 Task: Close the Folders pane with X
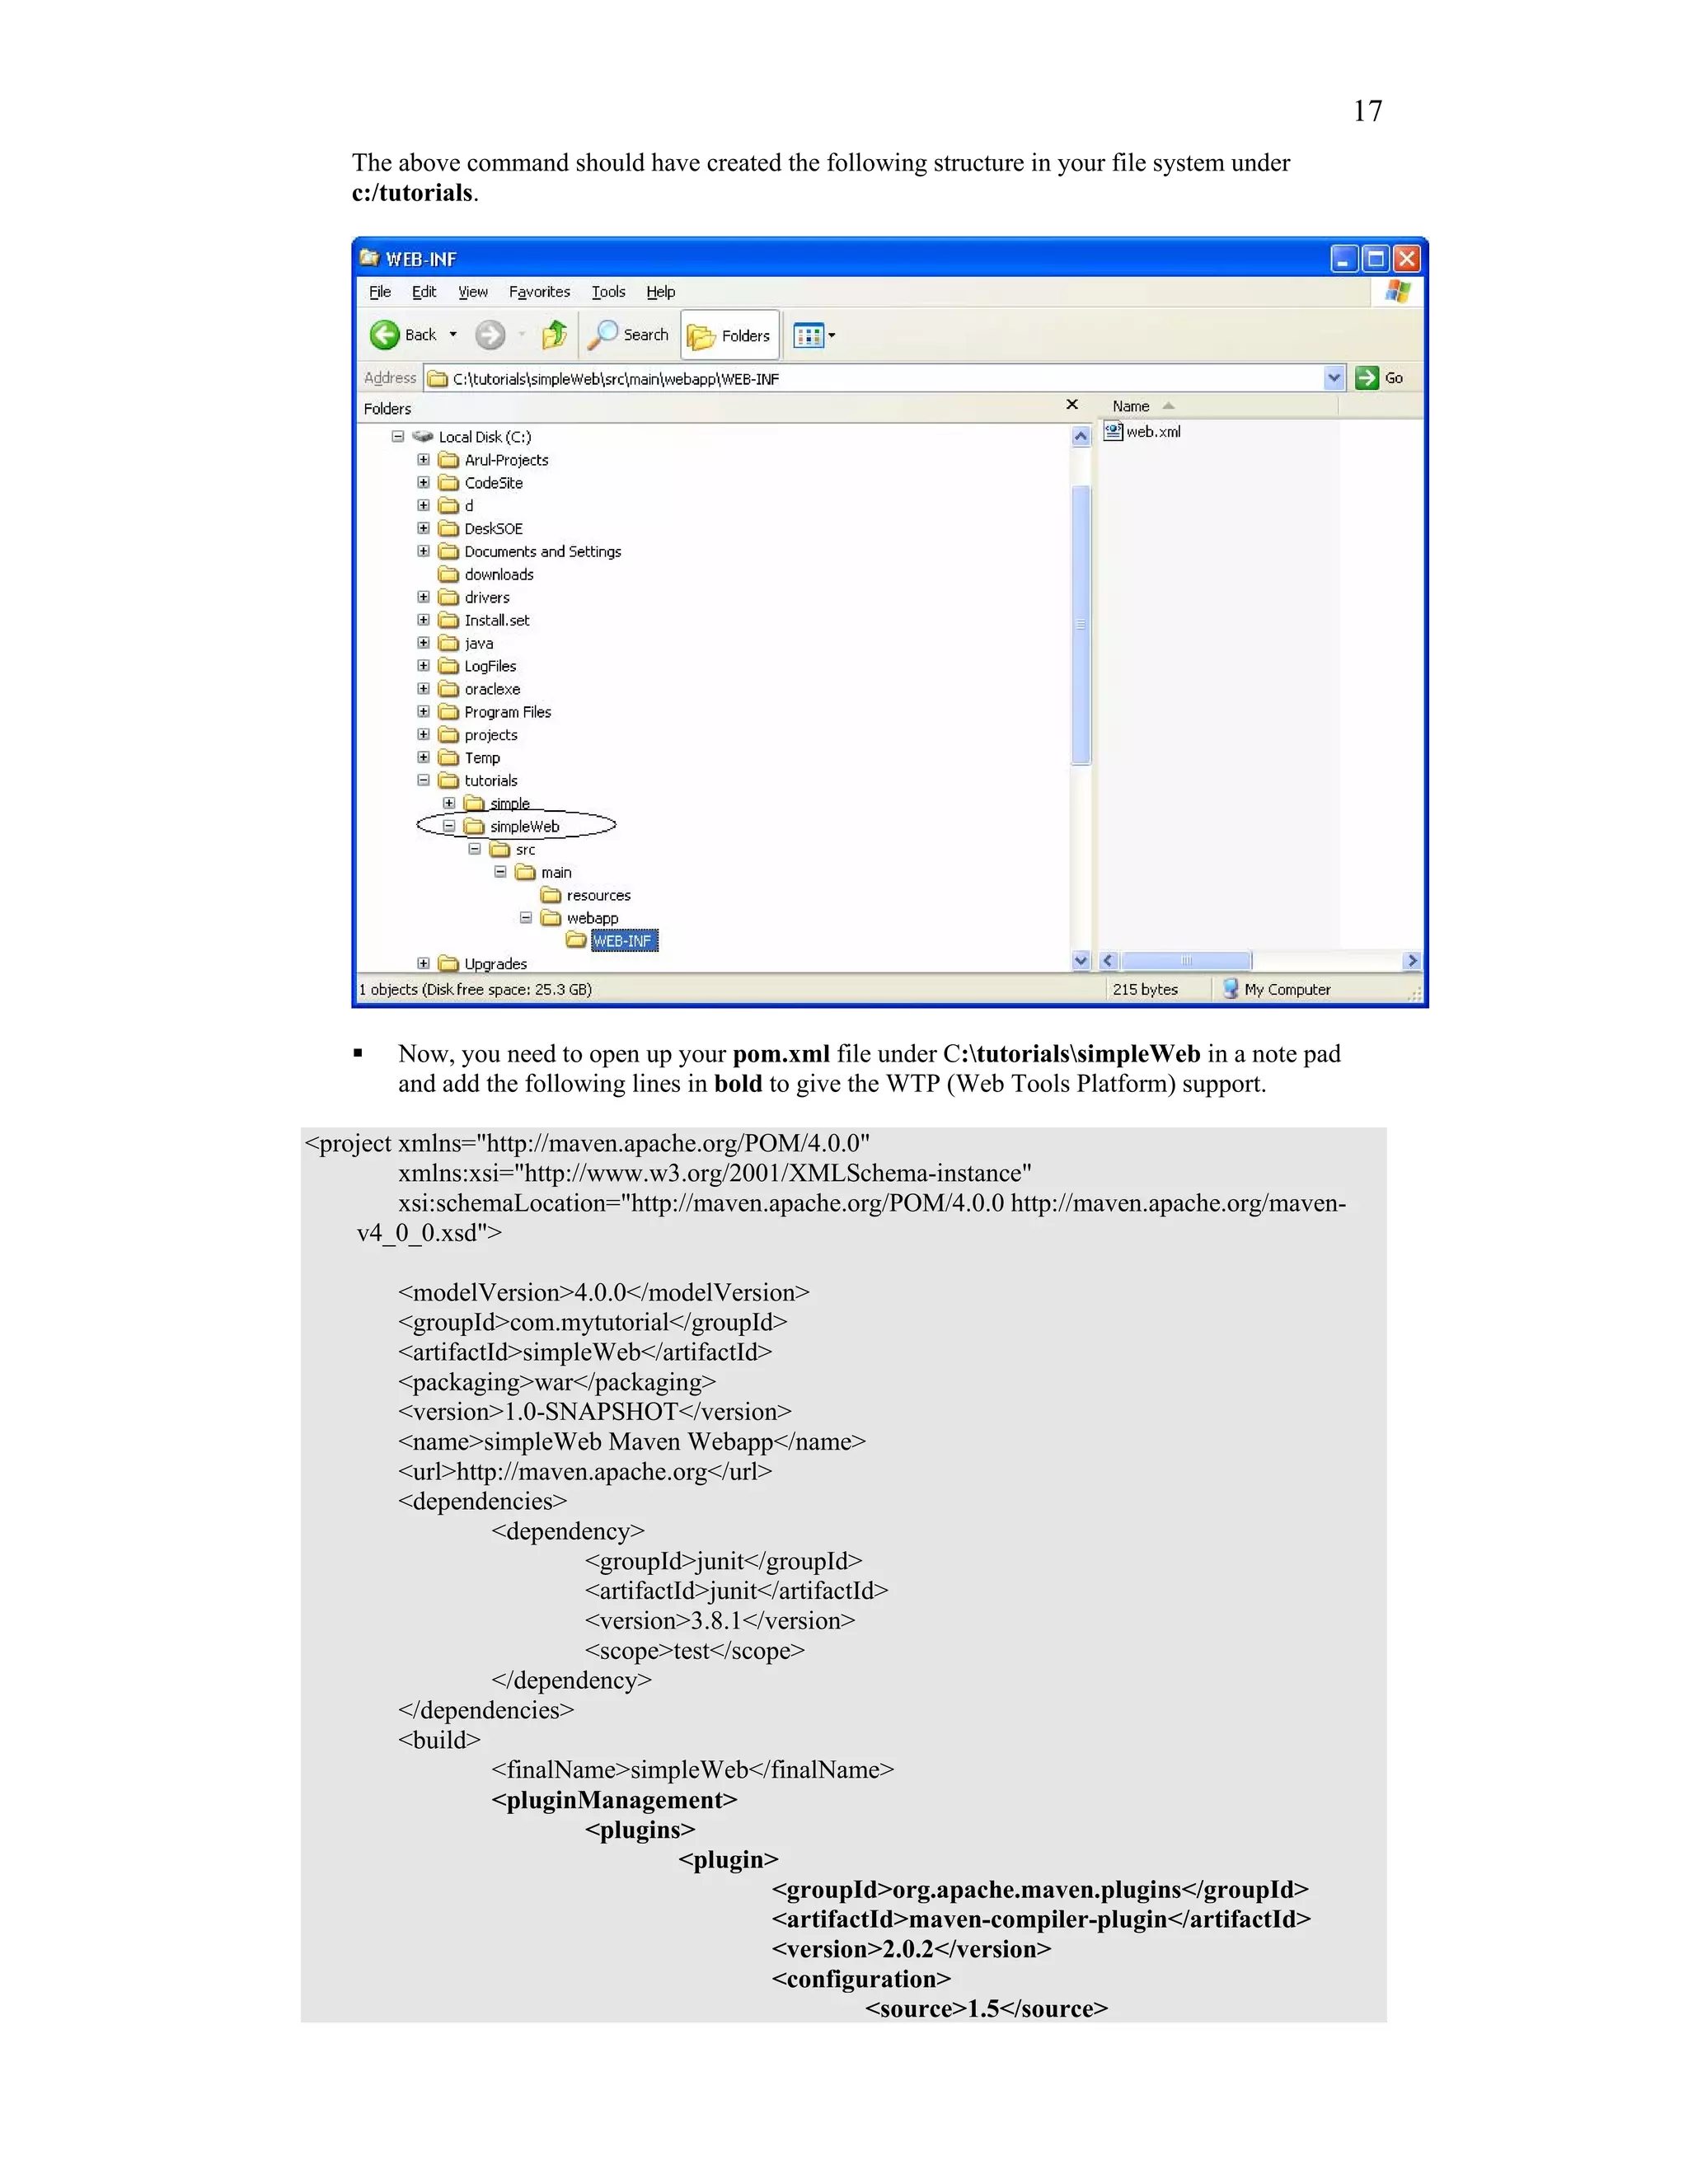[x=1072, y=405]
